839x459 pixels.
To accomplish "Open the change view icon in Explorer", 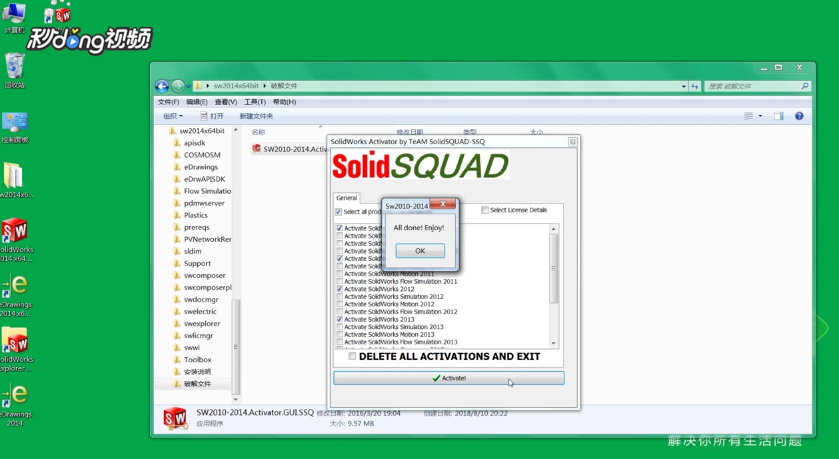I will (749, 116).
